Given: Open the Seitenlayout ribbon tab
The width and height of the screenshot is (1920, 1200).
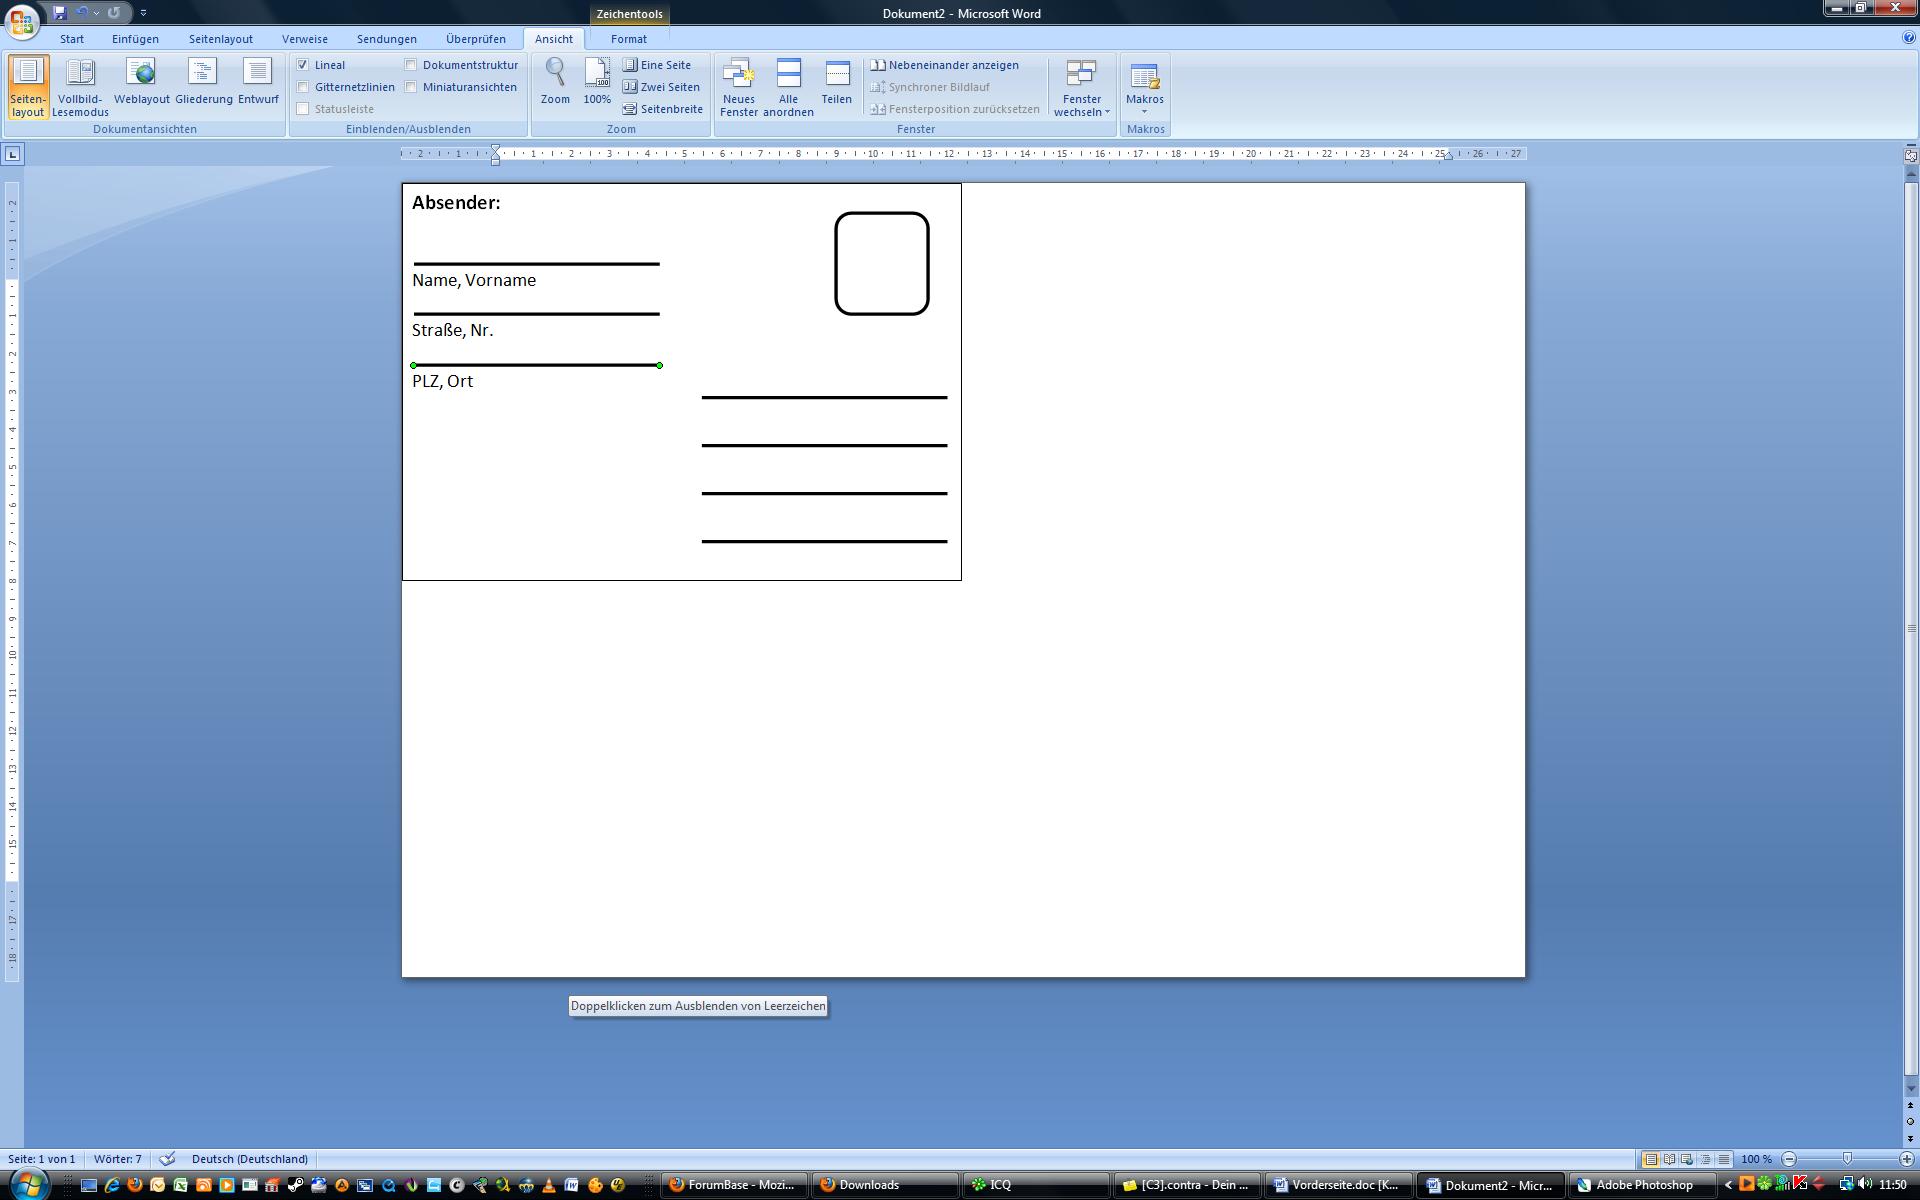Looking at the screenshot, I should pyautogui.click(x=220, y=39).
